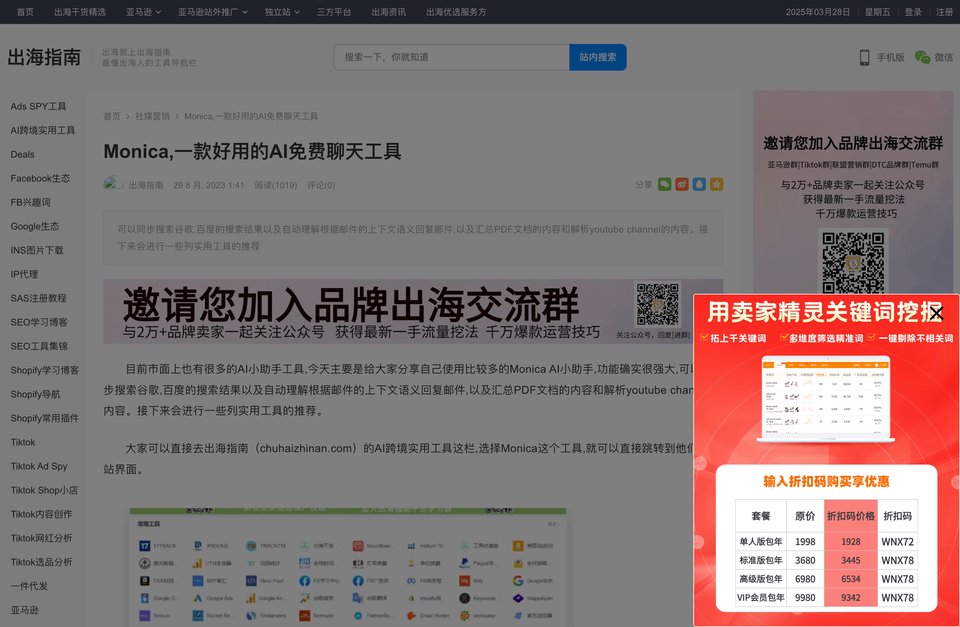
Task: Open Deals in the left sidebar
Action: (x=22, y=154)
